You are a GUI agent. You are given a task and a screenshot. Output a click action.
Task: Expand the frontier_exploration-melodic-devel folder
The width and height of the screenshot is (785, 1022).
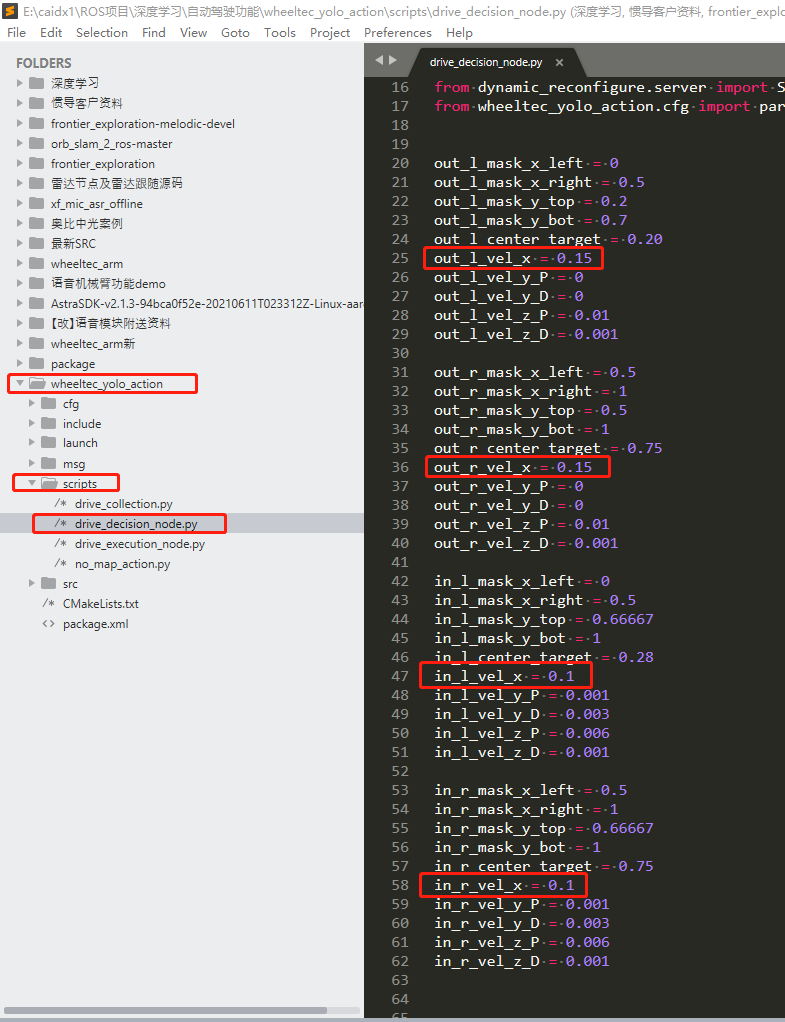coord(20,123)
